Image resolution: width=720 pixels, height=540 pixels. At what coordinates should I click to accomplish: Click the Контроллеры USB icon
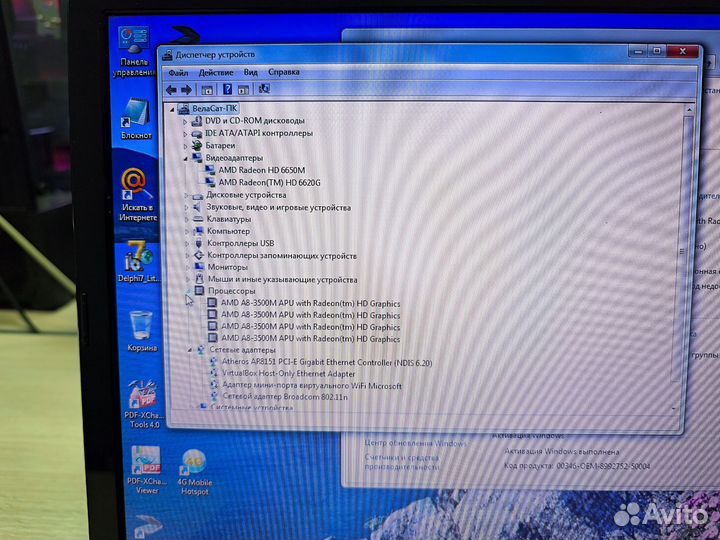pos(199,243)
